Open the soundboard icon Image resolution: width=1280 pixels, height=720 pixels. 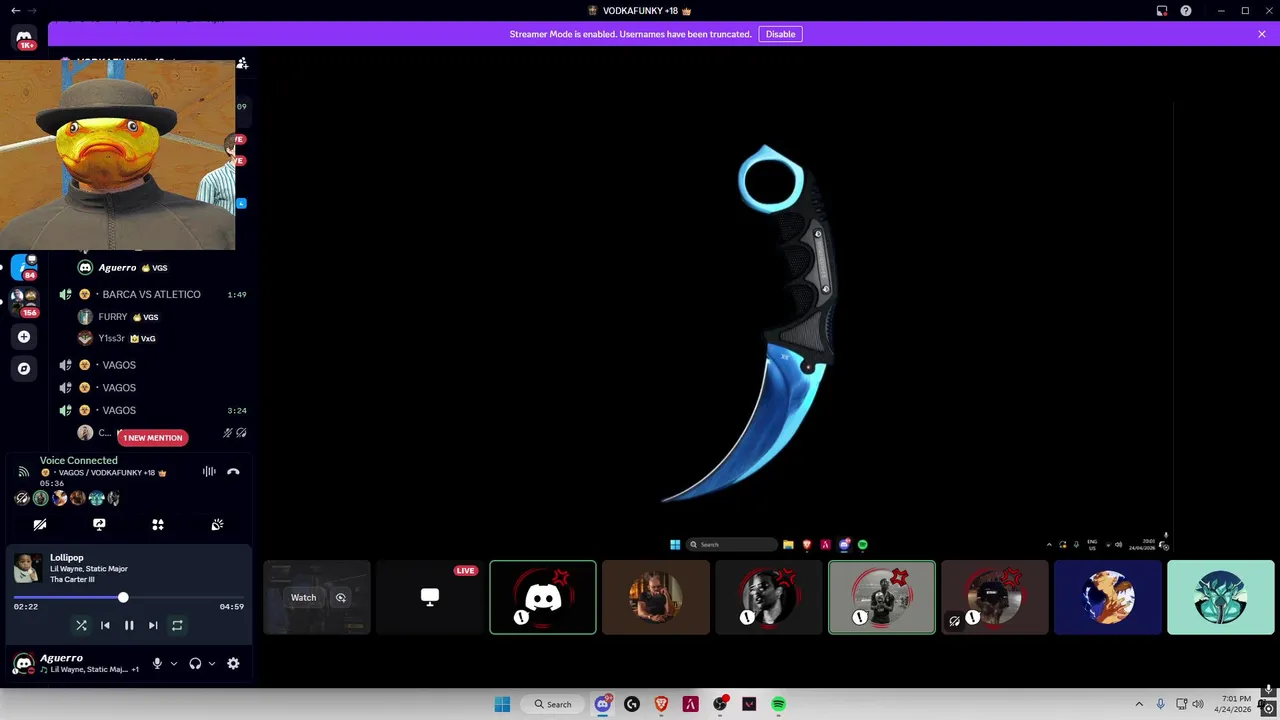click(217, 524)
